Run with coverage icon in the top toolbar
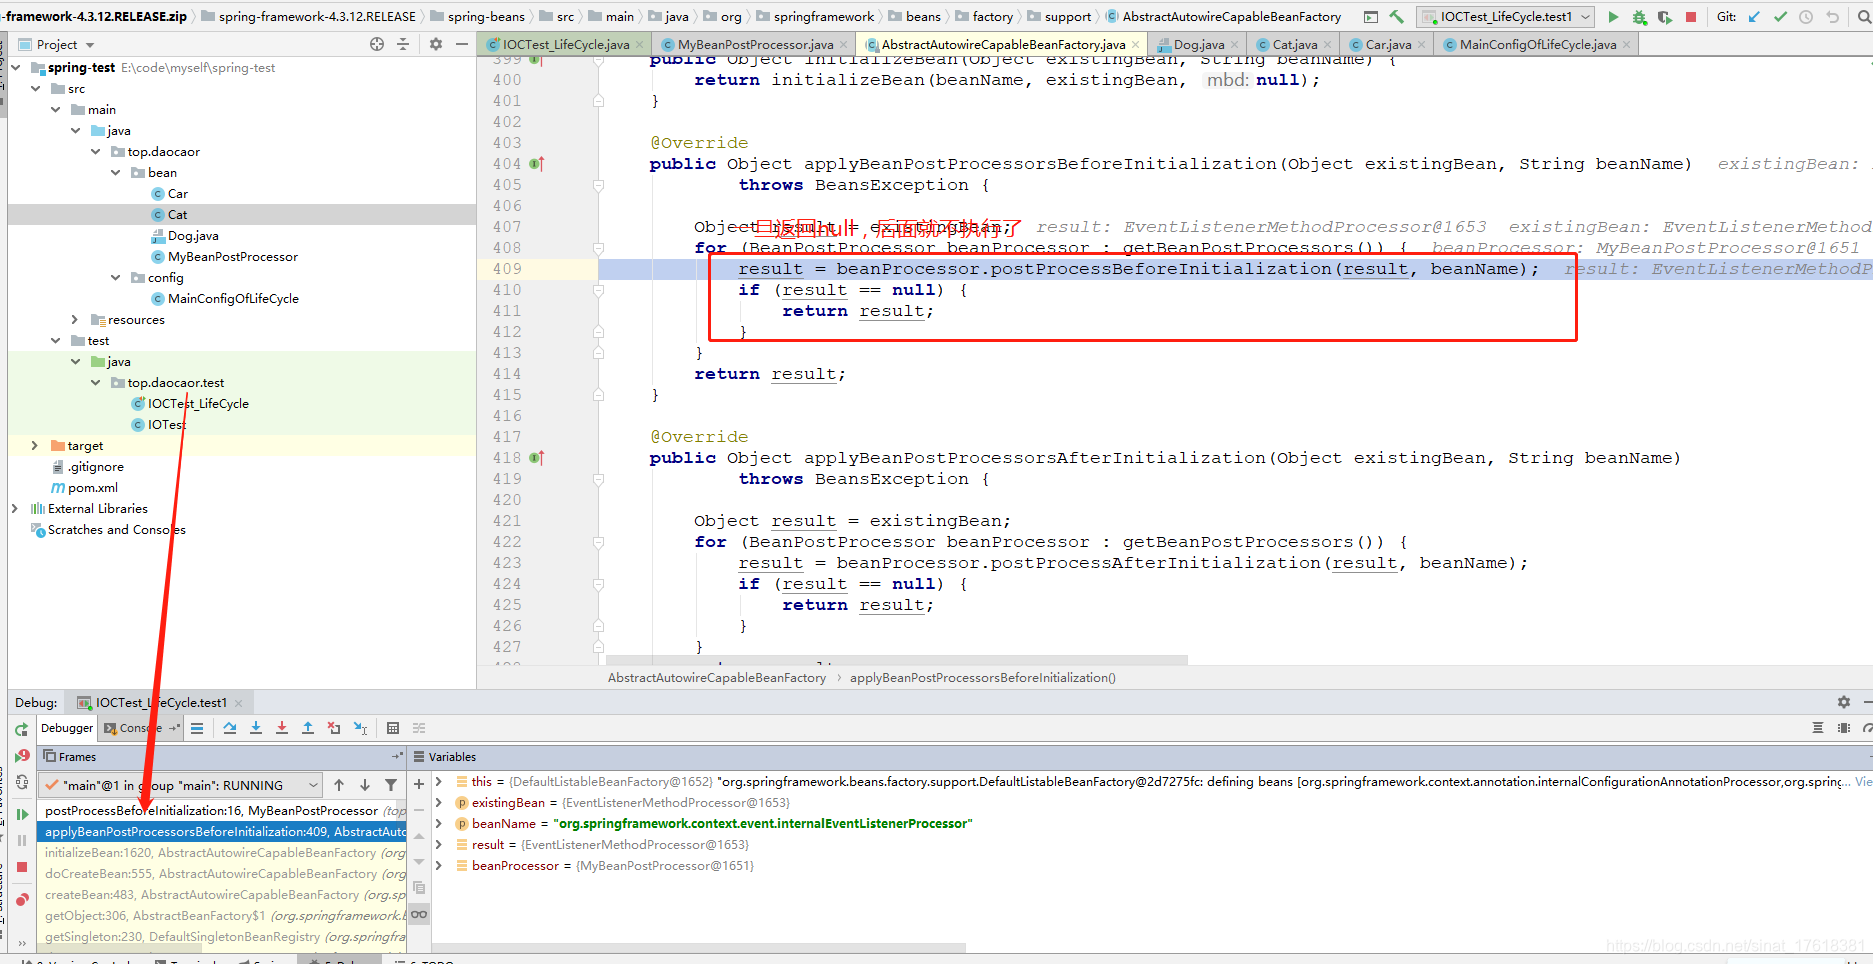Image resolution: width=1873 pixels, height=964 pixels. click(x=1665, y=17)
